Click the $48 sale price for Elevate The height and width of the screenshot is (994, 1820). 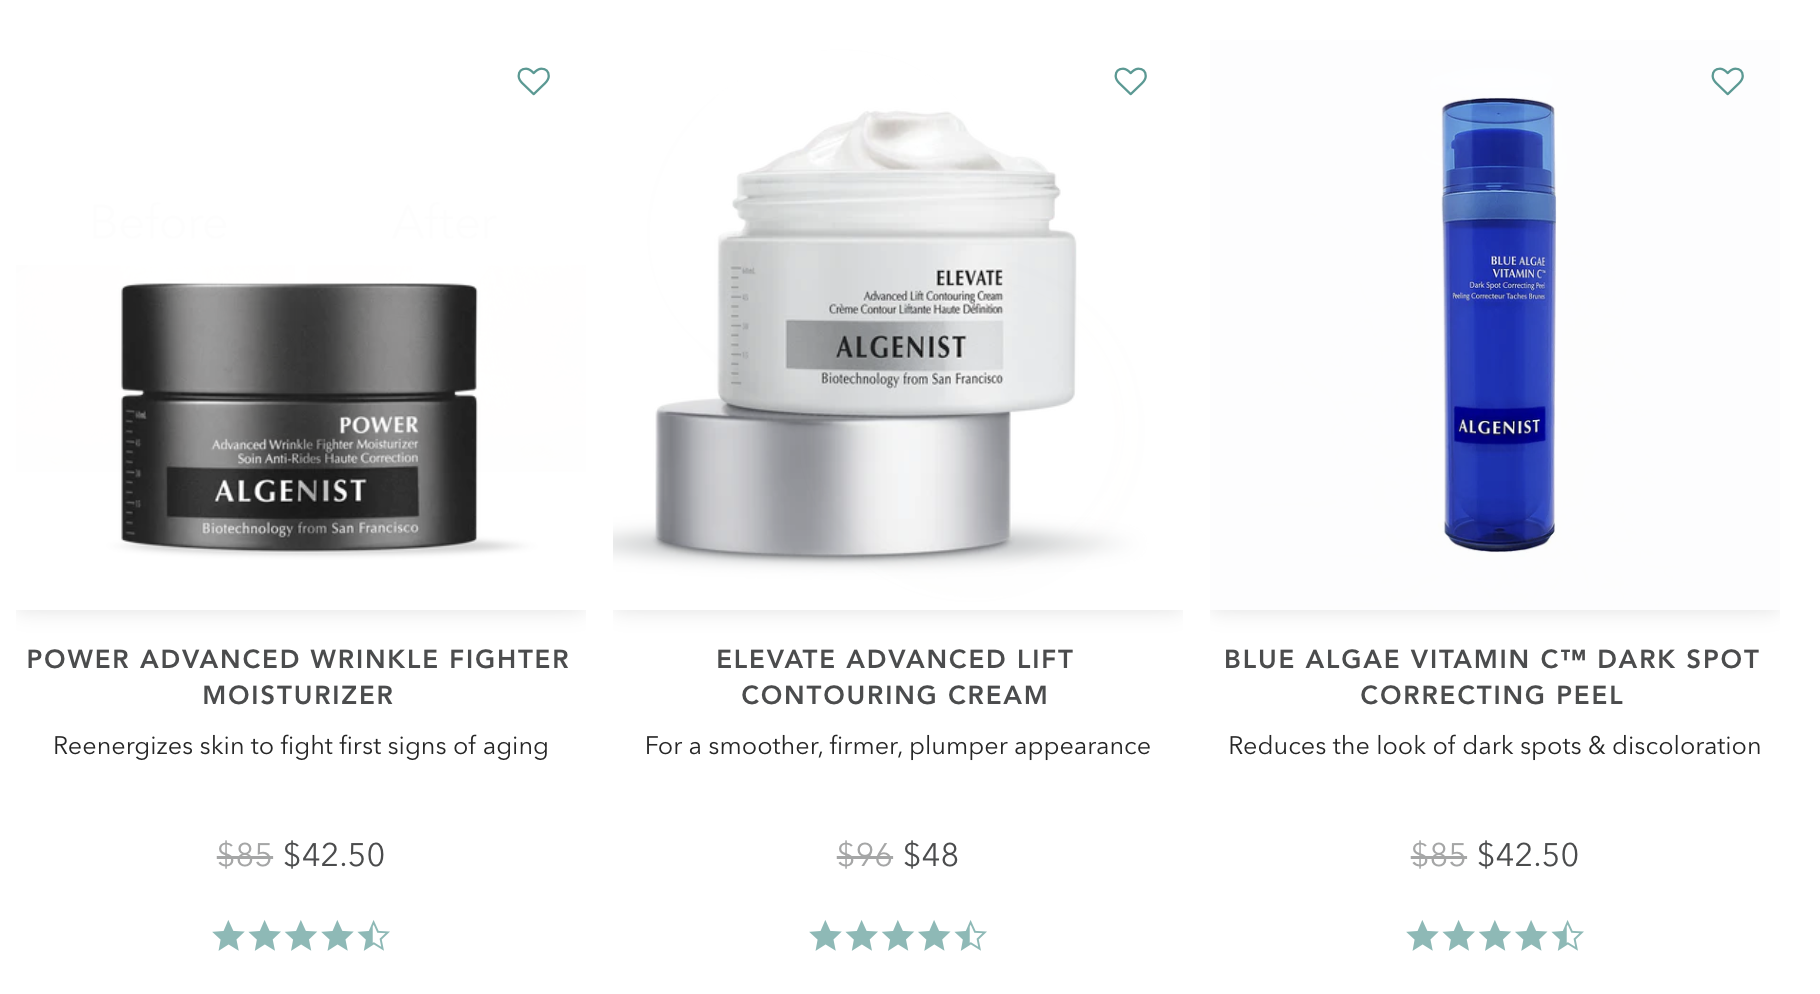pyautogui.click(x=931, y=855)
